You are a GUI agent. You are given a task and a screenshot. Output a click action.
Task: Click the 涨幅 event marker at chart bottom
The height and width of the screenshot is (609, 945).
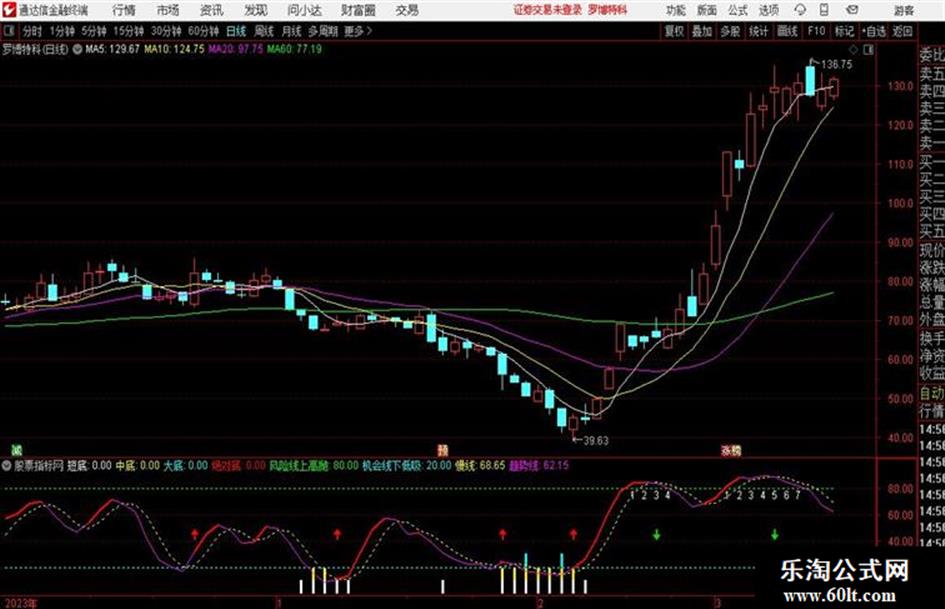point(731,450)
